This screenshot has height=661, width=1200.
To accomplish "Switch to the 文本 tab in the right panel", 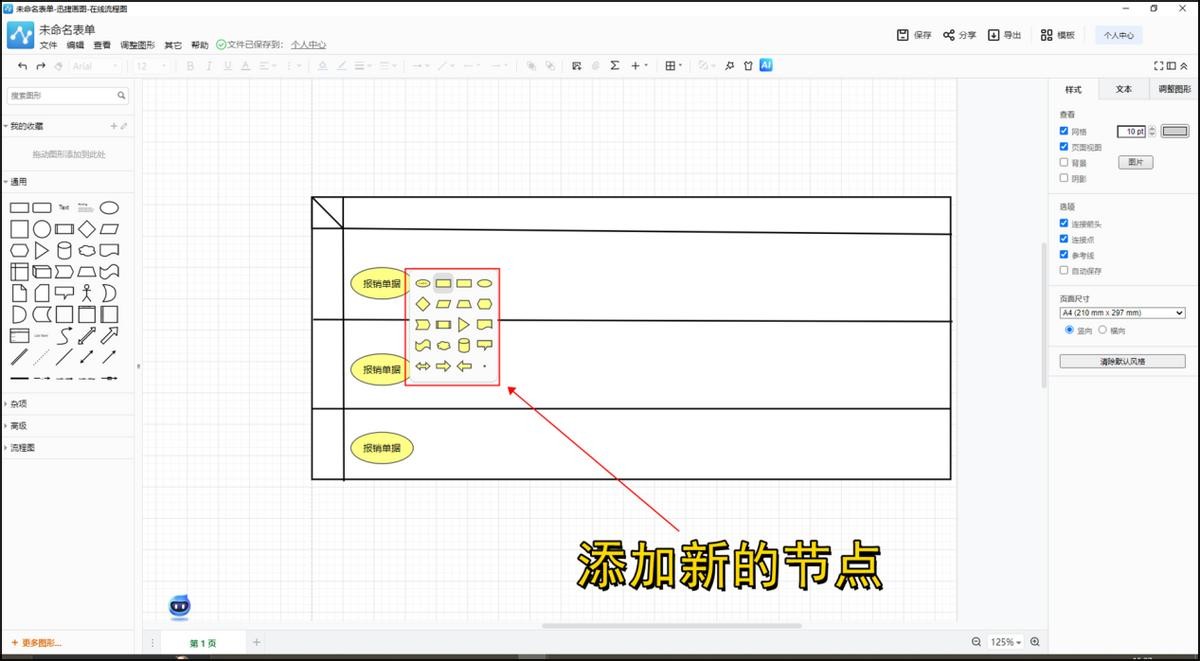I will point(1124,89).
